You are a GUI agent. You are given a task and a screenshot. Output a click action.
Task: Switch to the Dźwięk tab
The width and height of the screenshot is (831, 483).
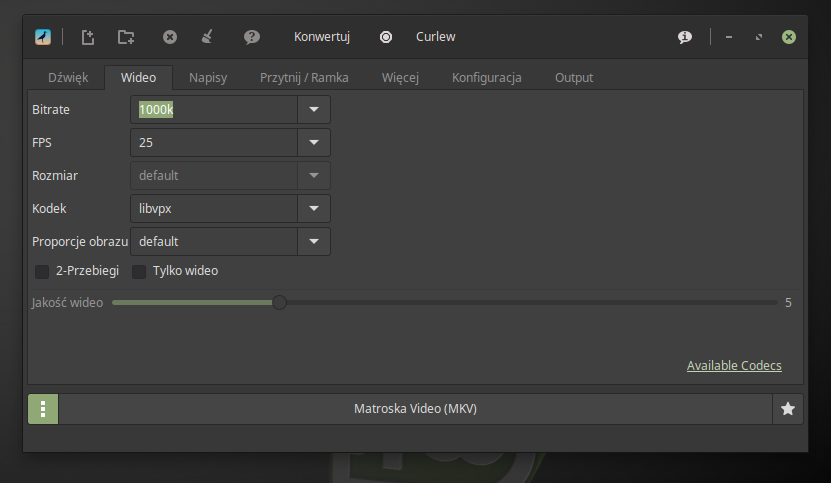68,77
